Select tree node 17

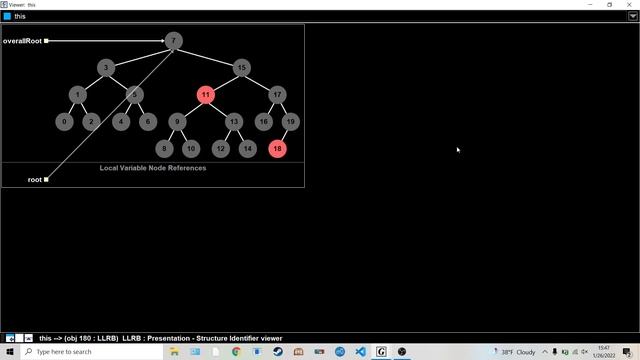click(278, 95)
